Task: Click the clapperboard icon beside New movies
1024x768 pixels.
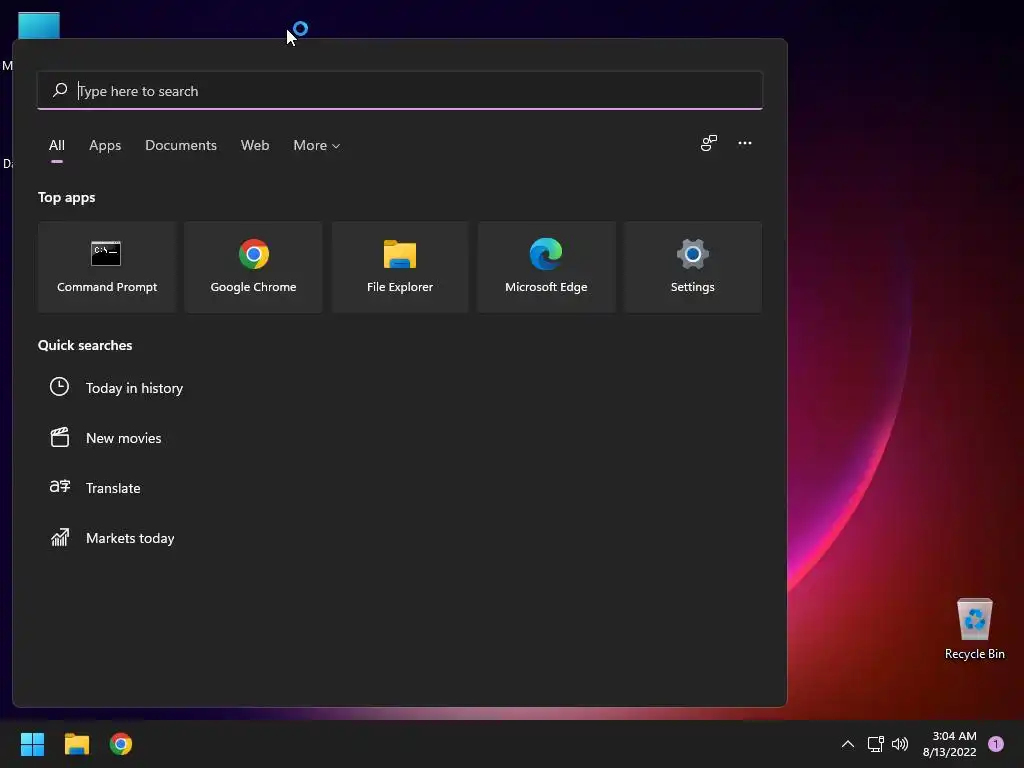Action: 59,438
